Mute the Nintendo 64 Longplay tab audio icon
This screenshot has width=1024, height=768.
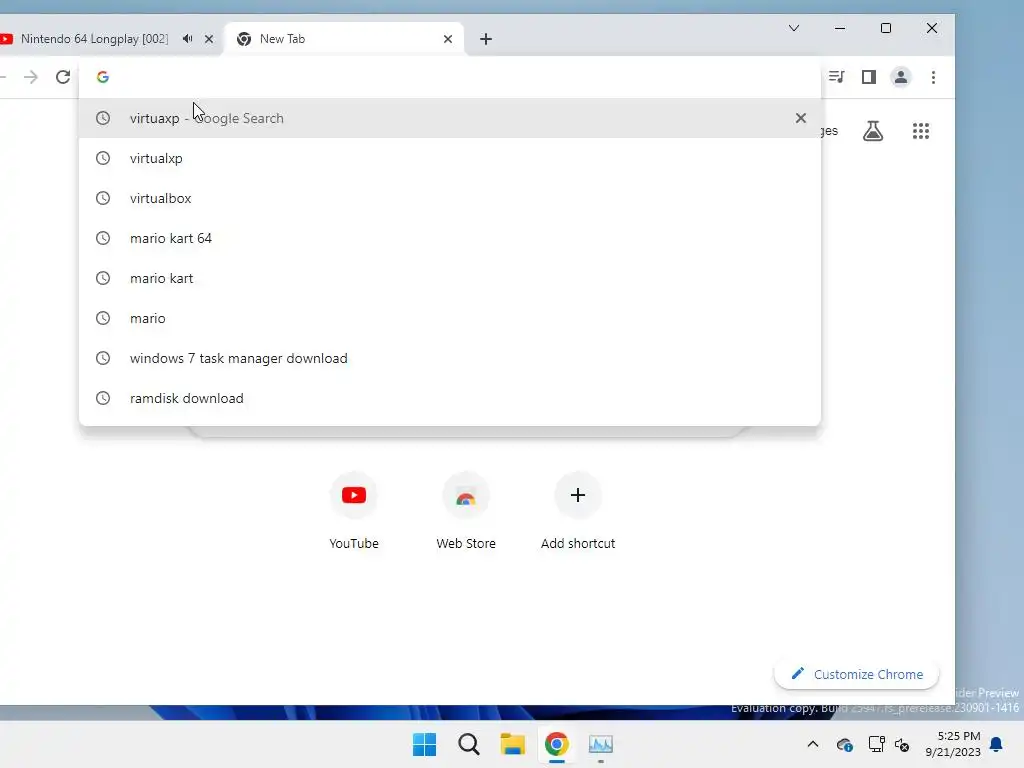click(187, 39)
